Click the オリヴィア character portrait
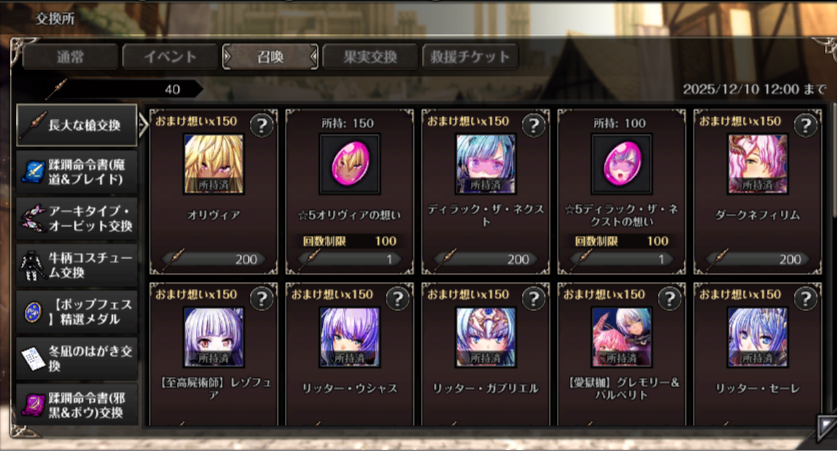This screenshot has width=838, height=453. pyautogui.click(x=214, y=164)
